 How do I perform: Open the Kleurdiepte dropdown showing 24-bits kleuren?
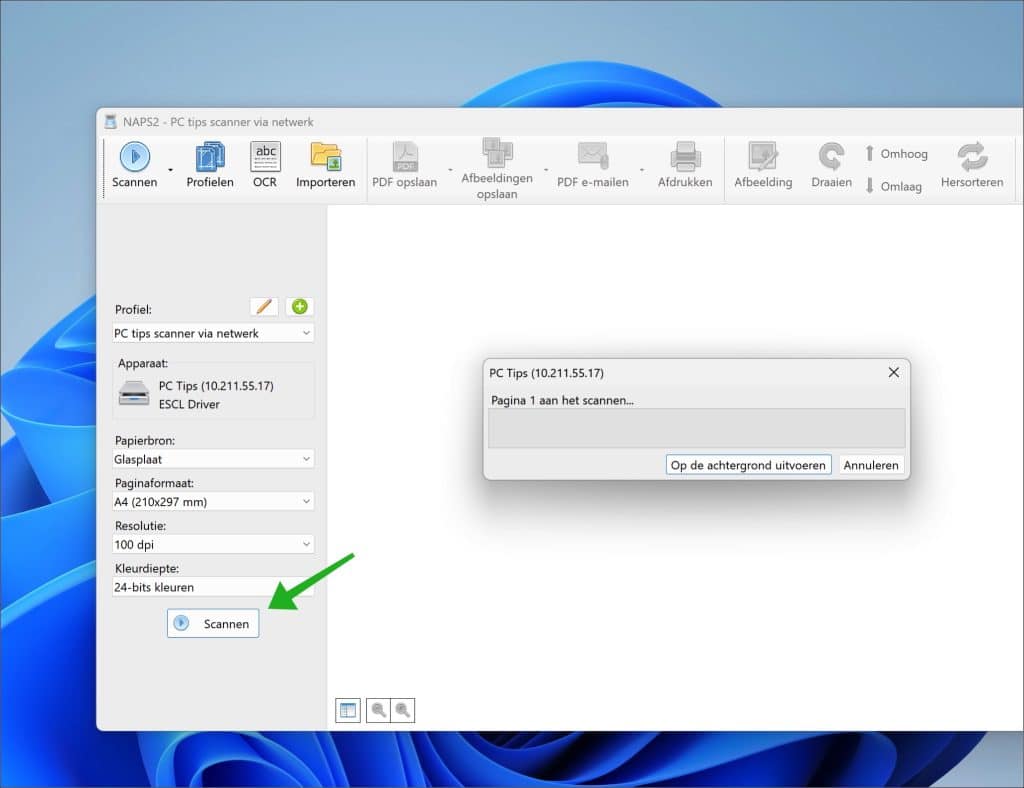(213, 587)
